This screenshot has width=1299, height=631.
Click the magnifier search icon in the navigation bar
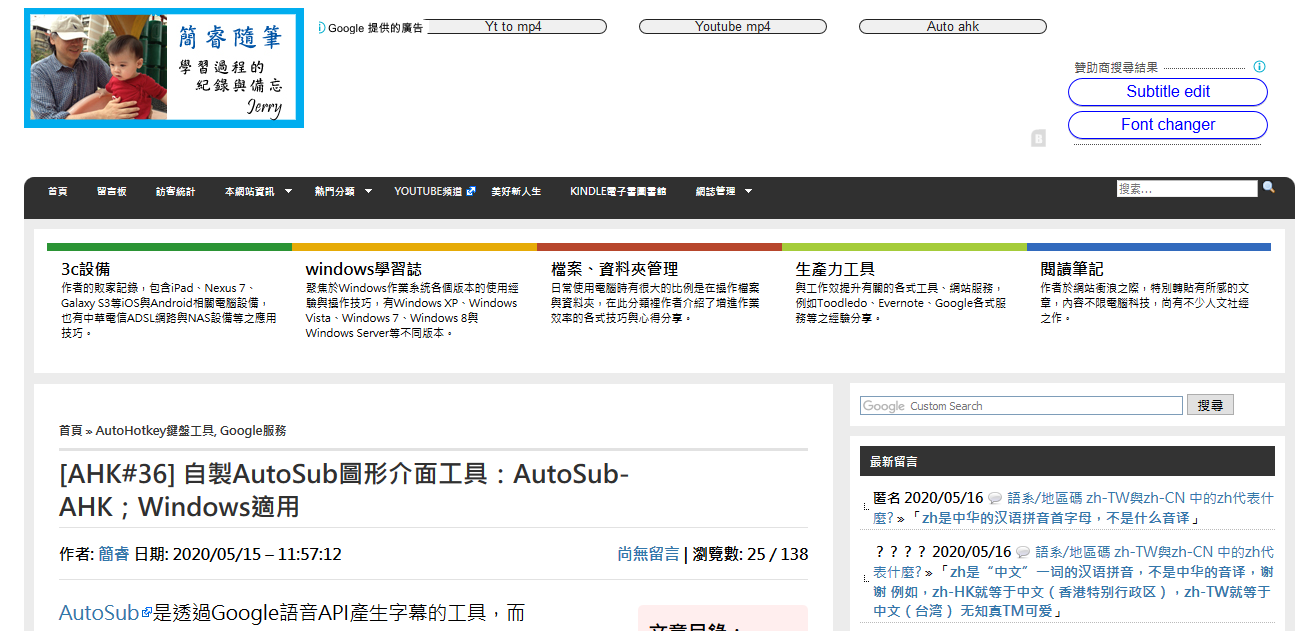[1268, 187]
